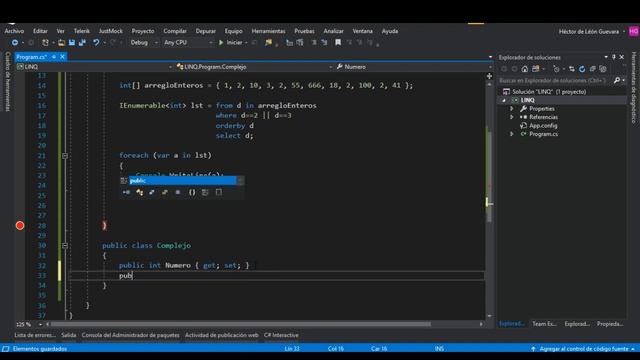
Task: Toggle the struct filter icon in IntelliSense popup
Action: pyautogui.click(x=152, y=192)
